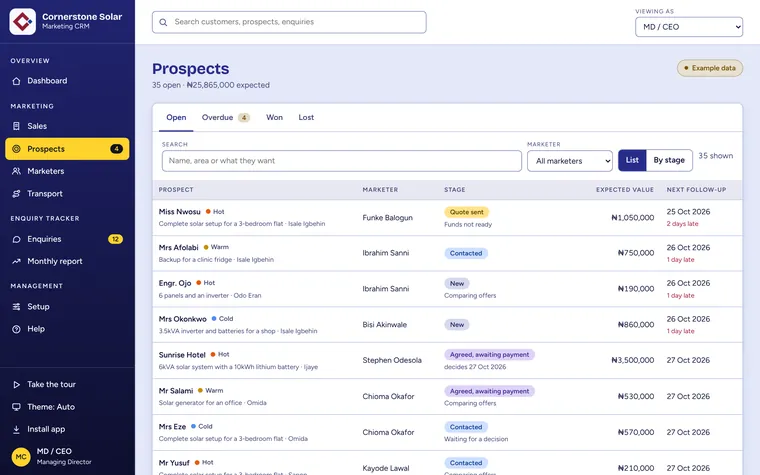Viewport: 760px width, 475px height.
Task: Click the MC user avatar
Action: click(21, 457)
